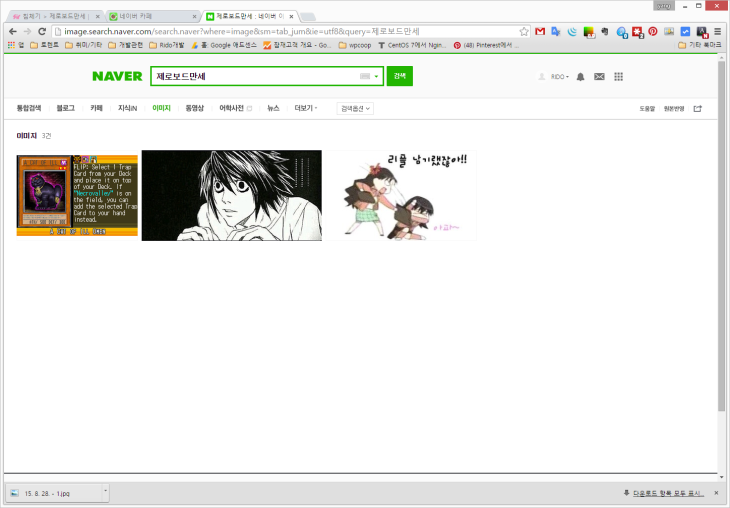Select the 이미지 tab

point(161,108)
